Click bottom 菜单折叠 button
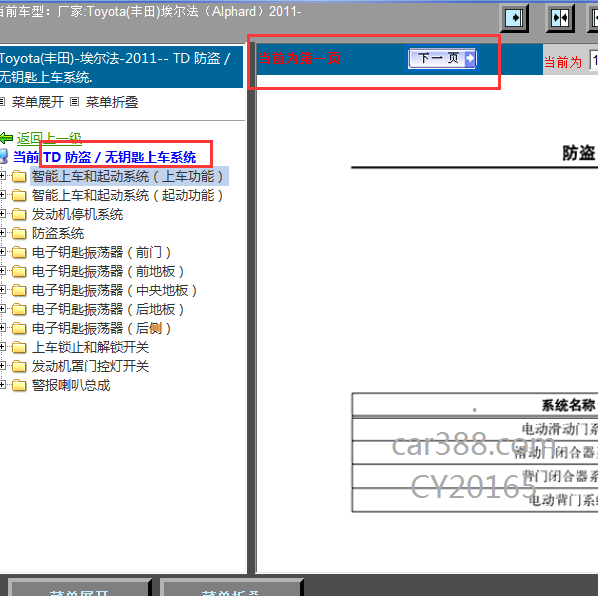The height and width of the screenshot is (596, 598). [x=231, y=588]
